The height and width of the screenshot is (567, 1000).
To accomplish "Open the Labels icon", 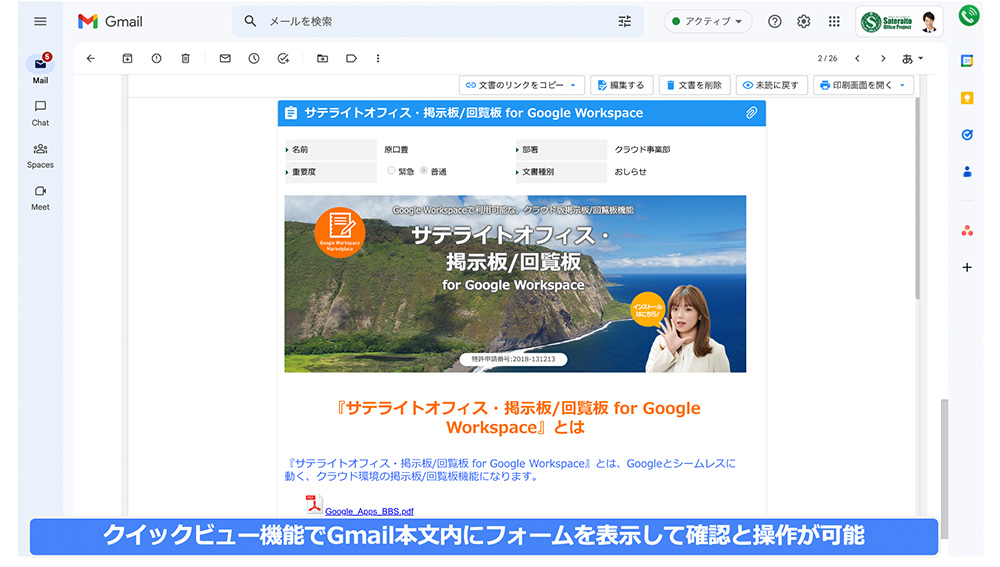I will tap(351, 58).
